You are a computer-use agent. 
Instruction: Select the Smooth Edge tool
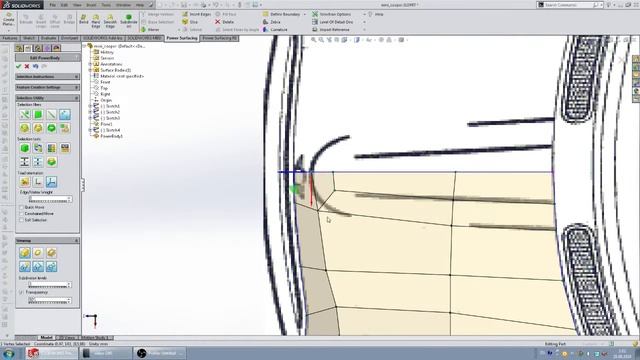(x=110, y=20)
